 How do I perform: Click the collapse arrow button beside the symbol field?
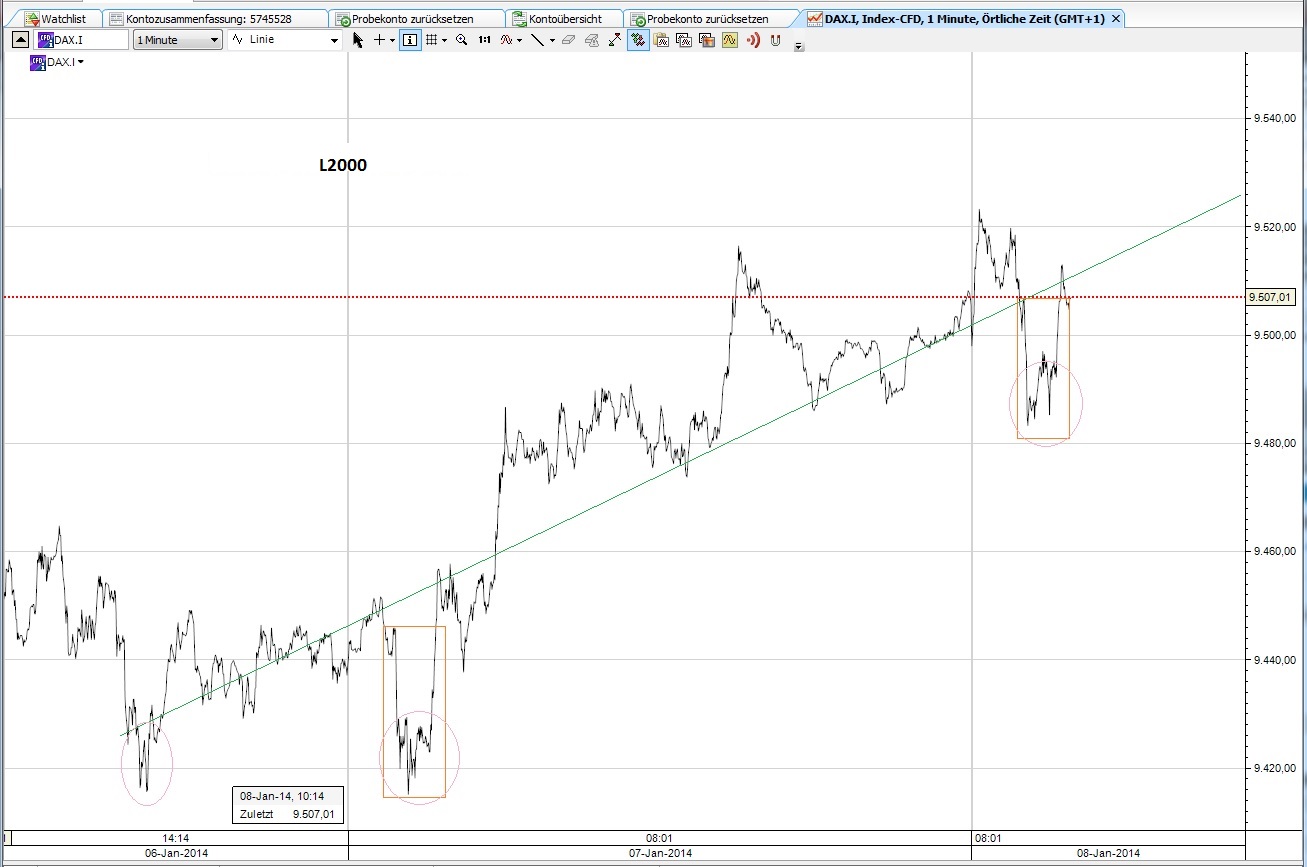tap(19, 40)
